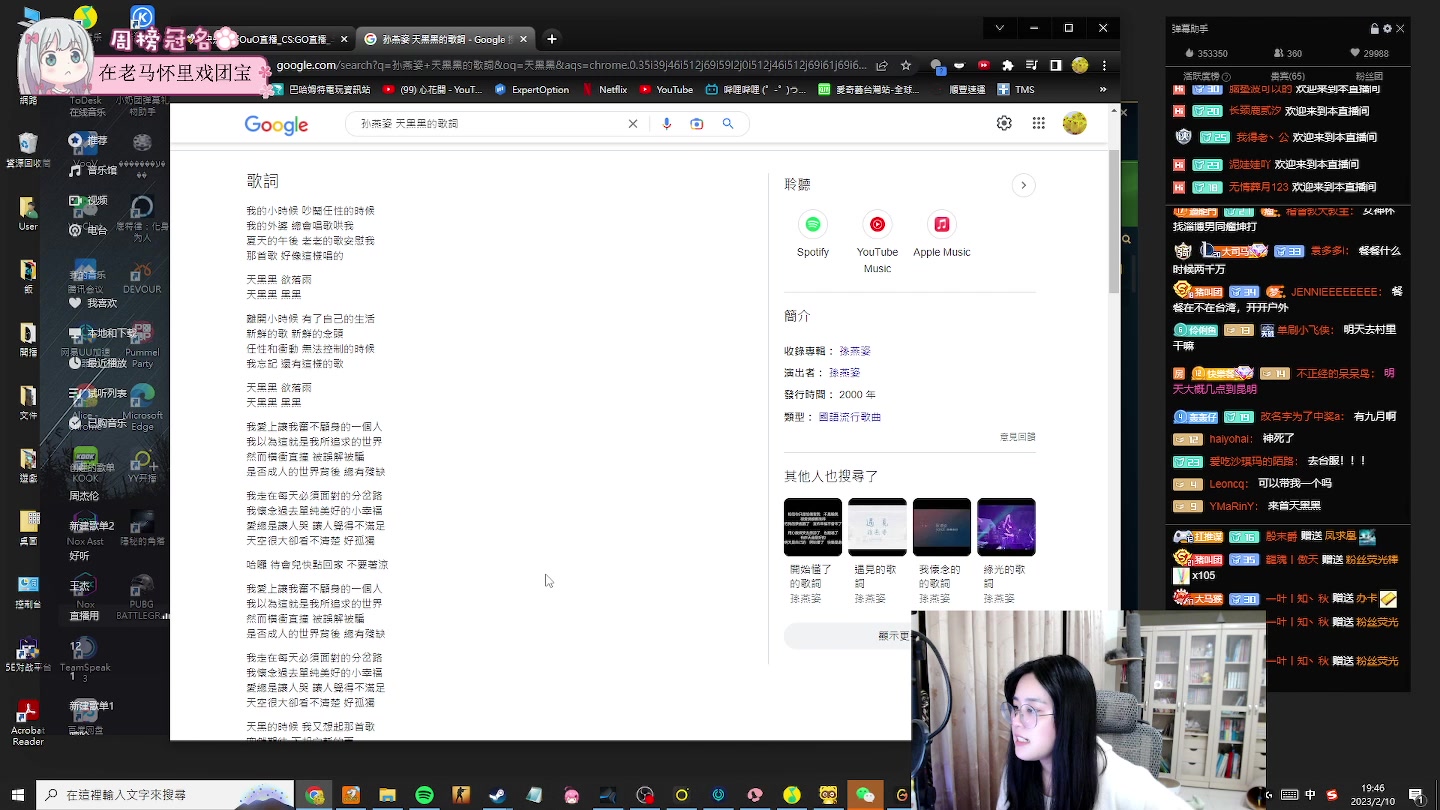
Task: Close the Google search results tab
Action: 523,40
